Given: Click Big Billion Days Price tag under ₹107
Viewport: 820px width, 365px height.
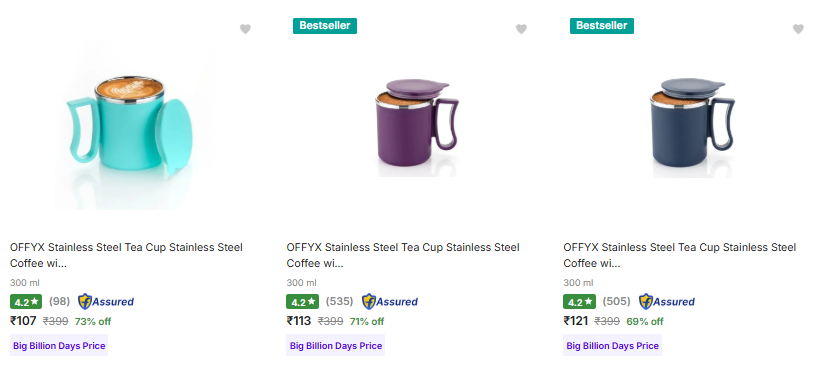Looking at the screenshot, I should point(59,346).
